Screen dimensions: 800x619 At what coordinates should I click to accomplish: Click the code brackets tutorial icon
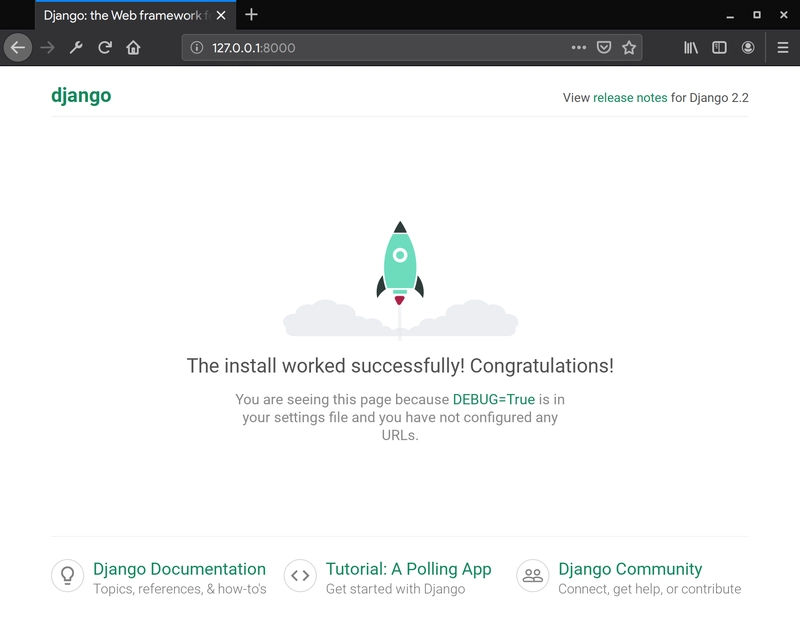(300, 576)
